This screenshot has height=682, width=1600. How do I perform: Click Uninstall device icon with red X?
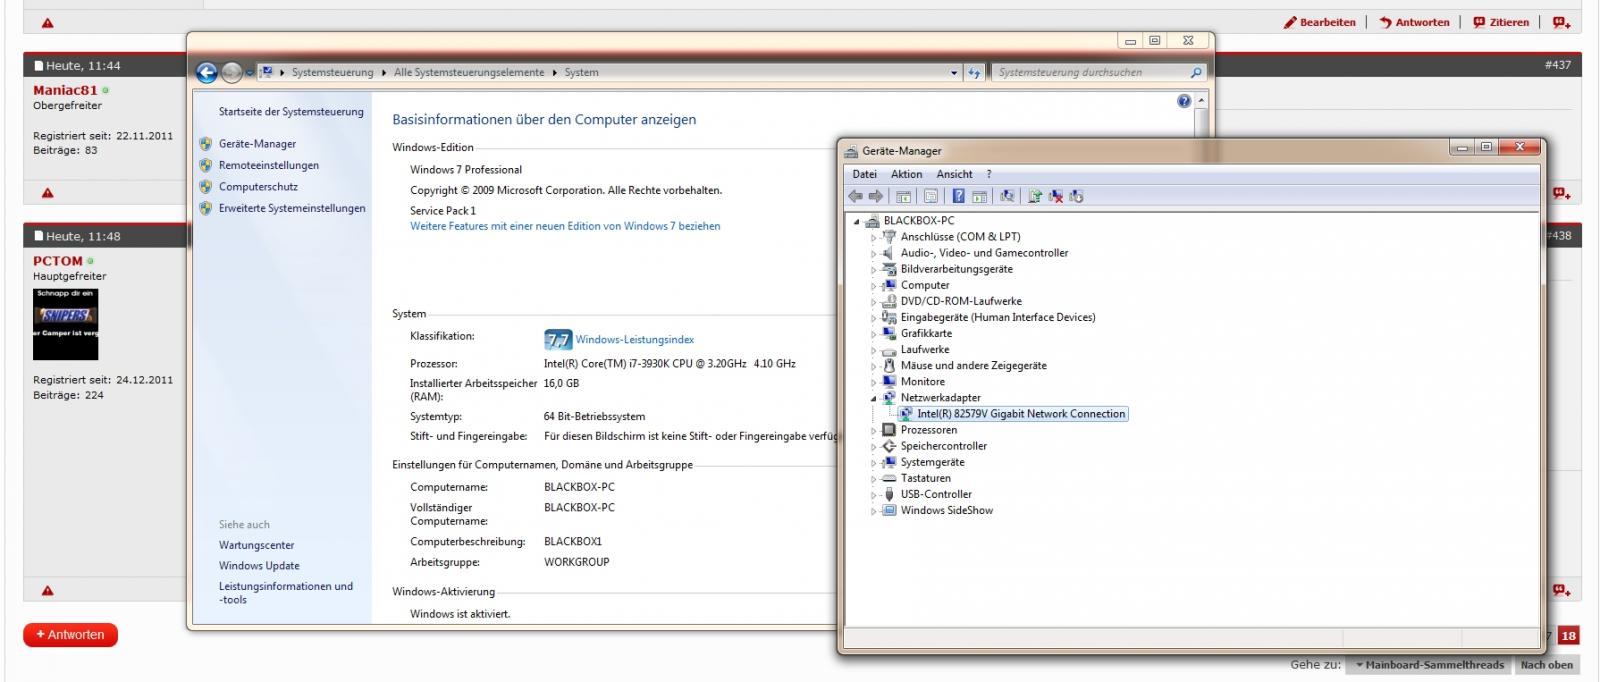coord(1056,196)
